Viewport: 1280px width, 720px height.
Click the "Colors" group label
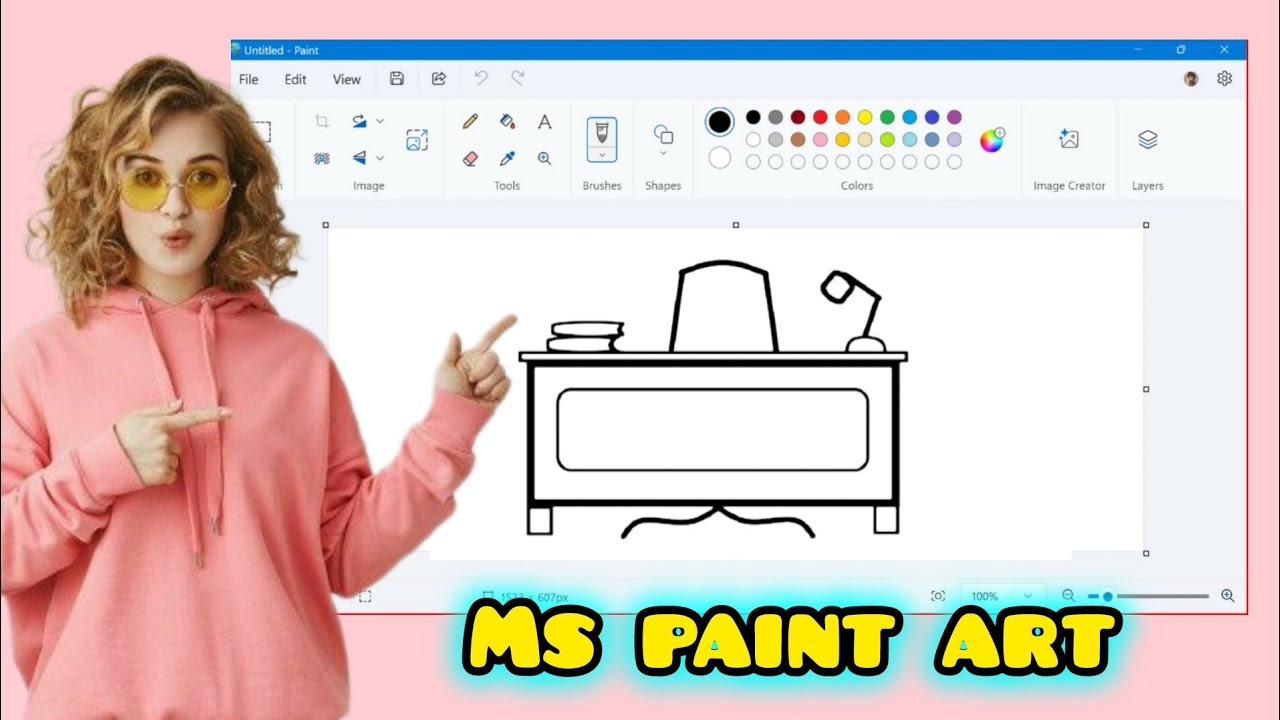tap(857, 186)
